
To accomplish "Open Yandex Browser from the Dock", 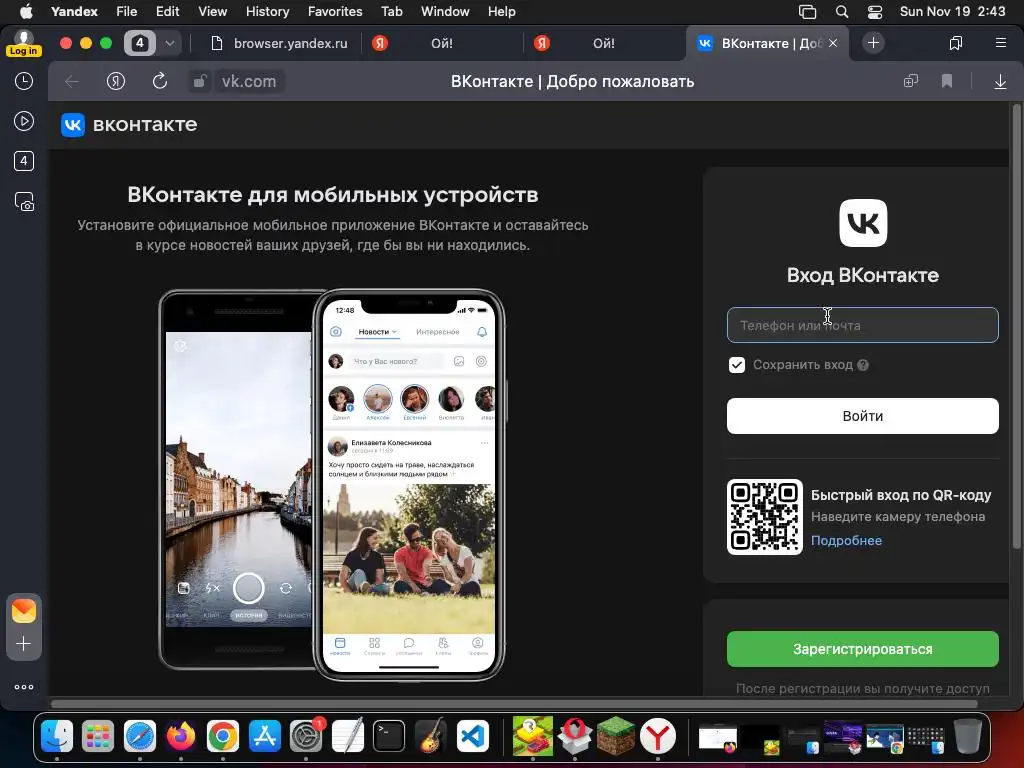I will pos(658,737).
